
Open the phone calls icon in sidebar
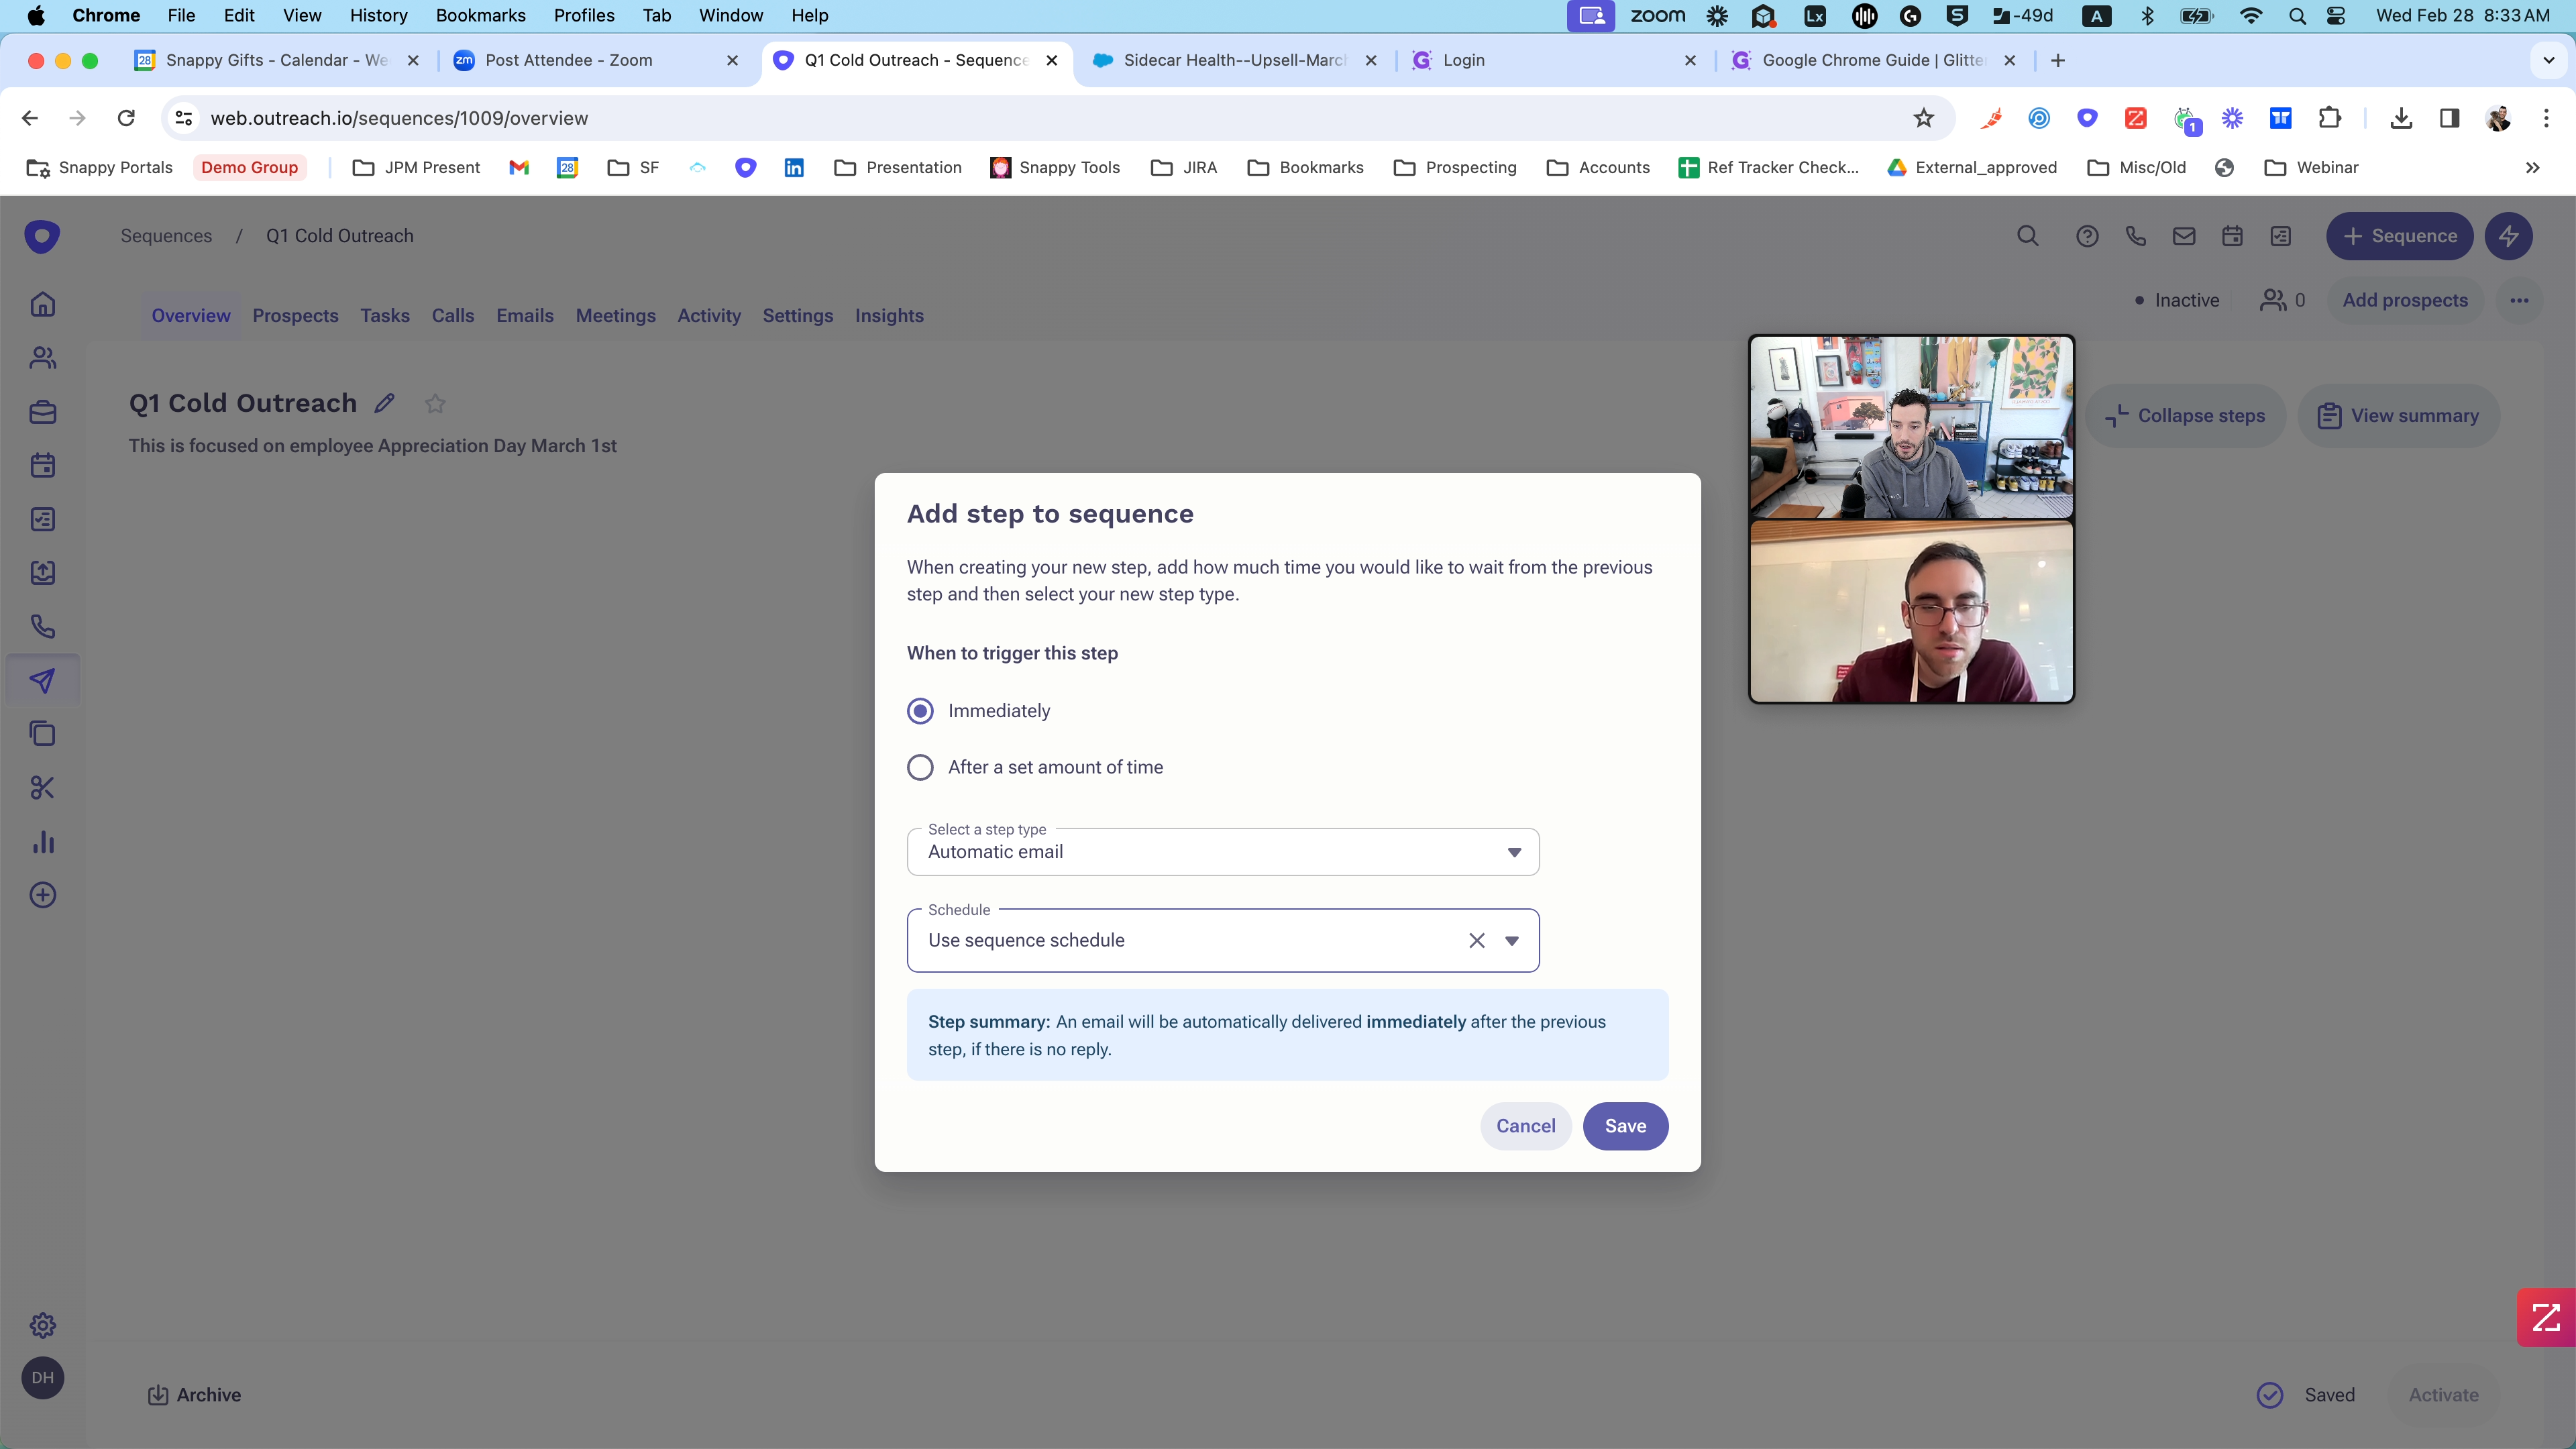tap(42, 627)
